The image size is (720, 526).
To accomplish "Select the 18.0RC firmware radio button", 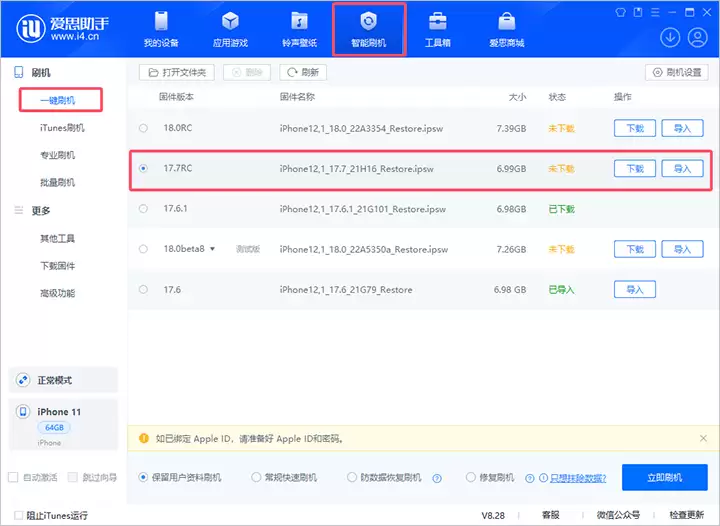I will tap(143, 128).
